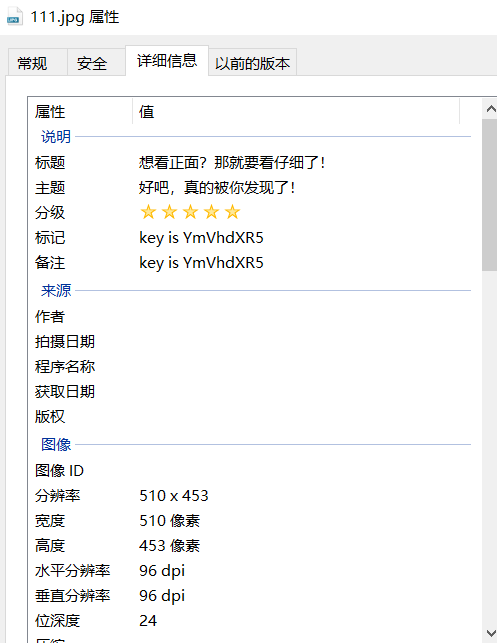Select the 分辨率 property label
The height and width of the screenshot is (643, 497).
coord(57,496)
